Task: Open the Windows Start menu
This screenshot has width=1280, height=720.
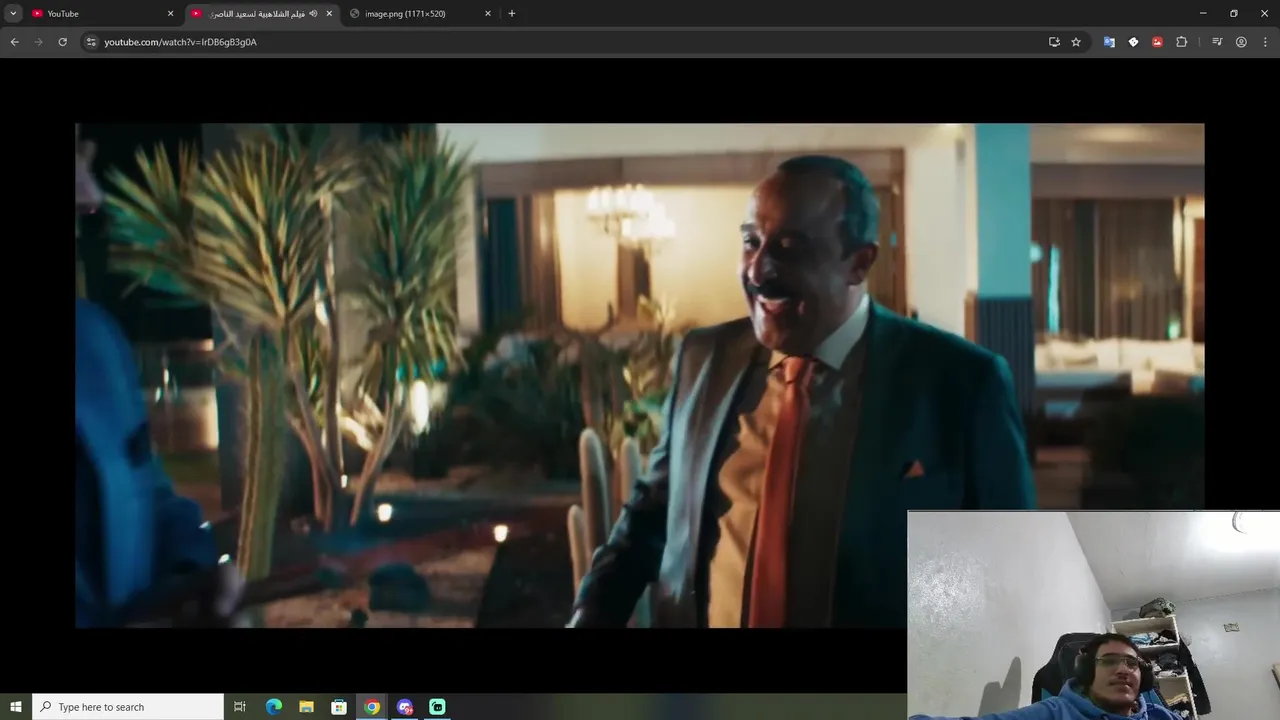Action: click(x=15, y=707)
